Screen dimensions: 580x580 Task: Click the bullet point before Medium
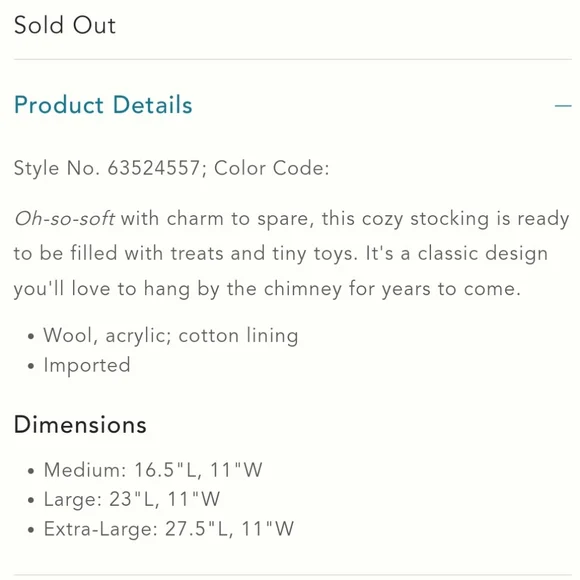tap(31, 471)
